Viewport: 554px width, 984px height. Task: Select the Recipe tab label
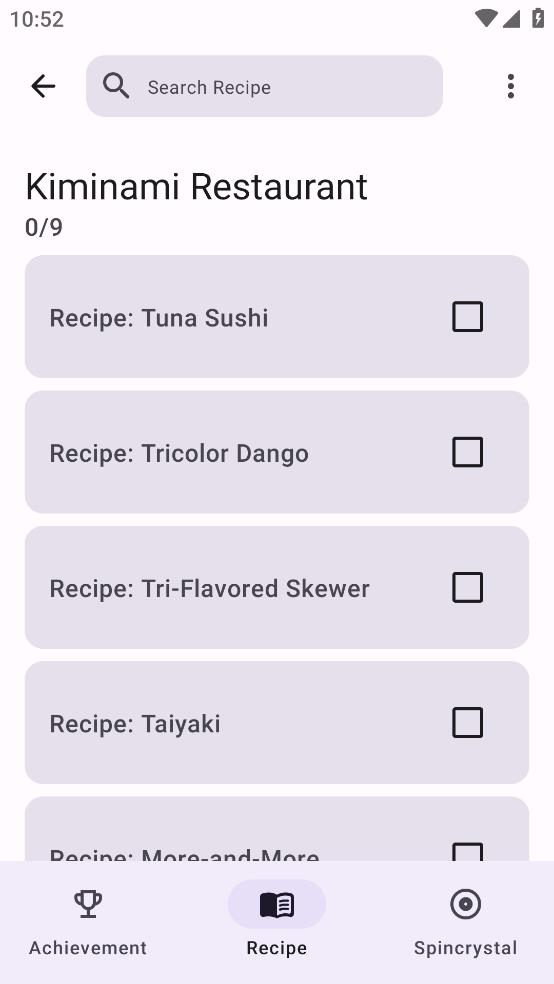coord(277,948)
